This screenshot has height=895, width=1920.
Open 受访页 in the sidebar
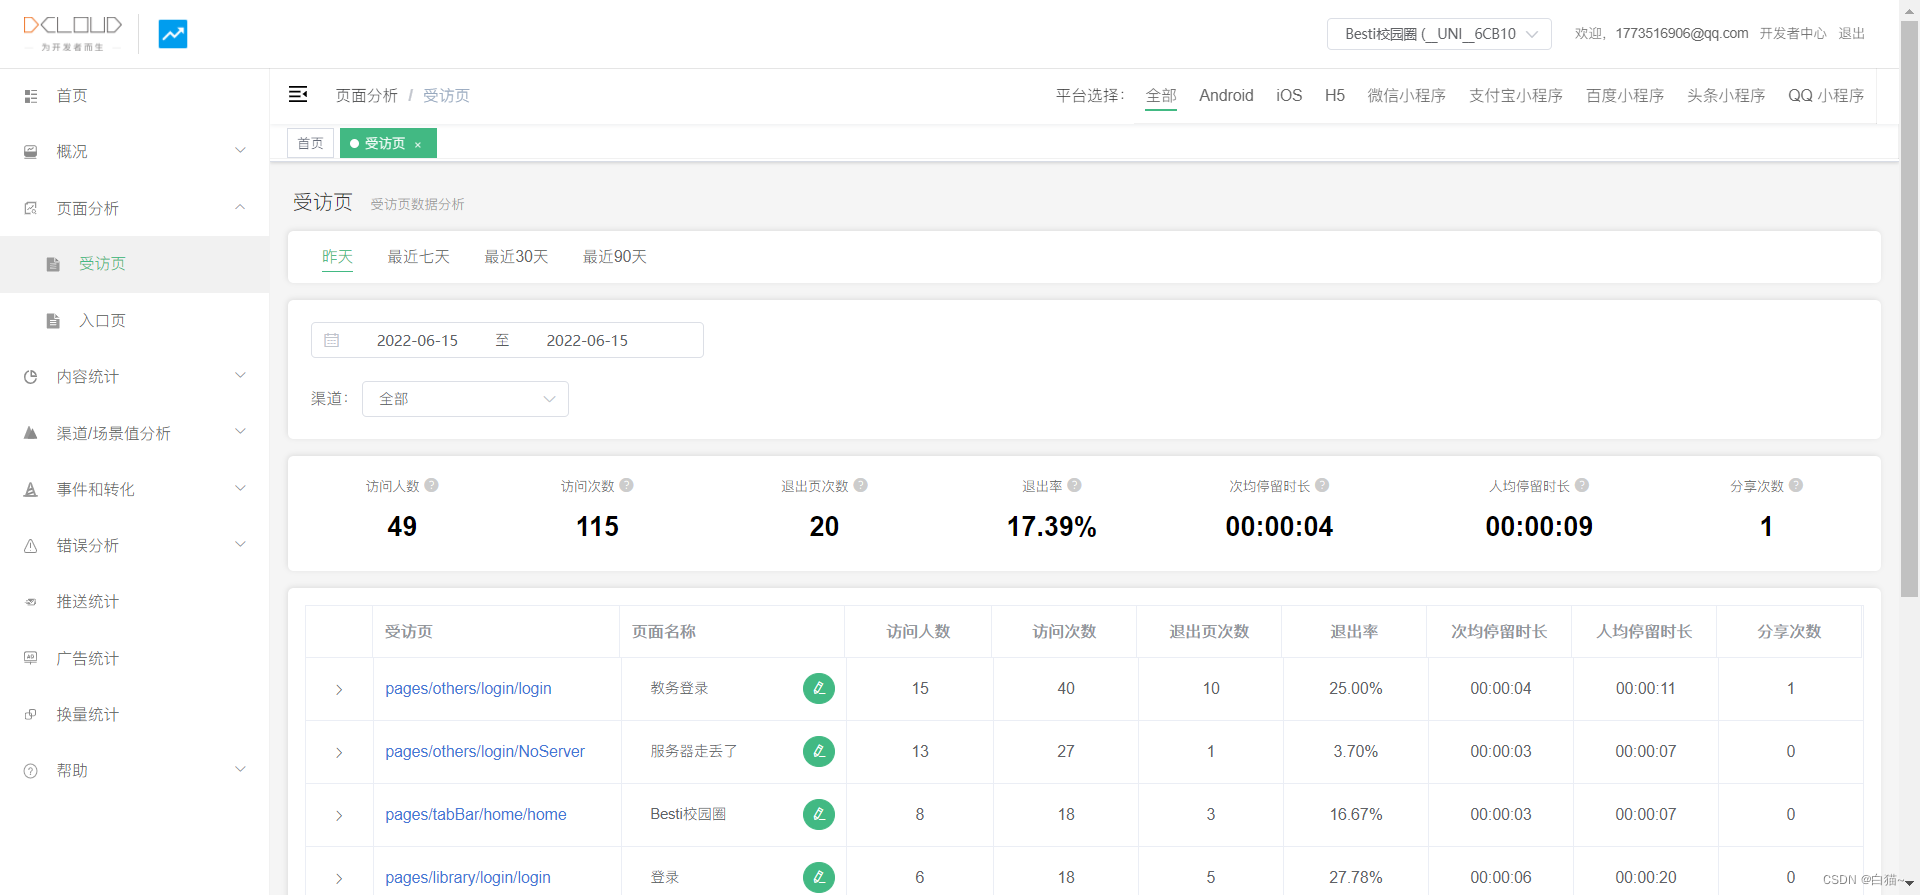135,264
